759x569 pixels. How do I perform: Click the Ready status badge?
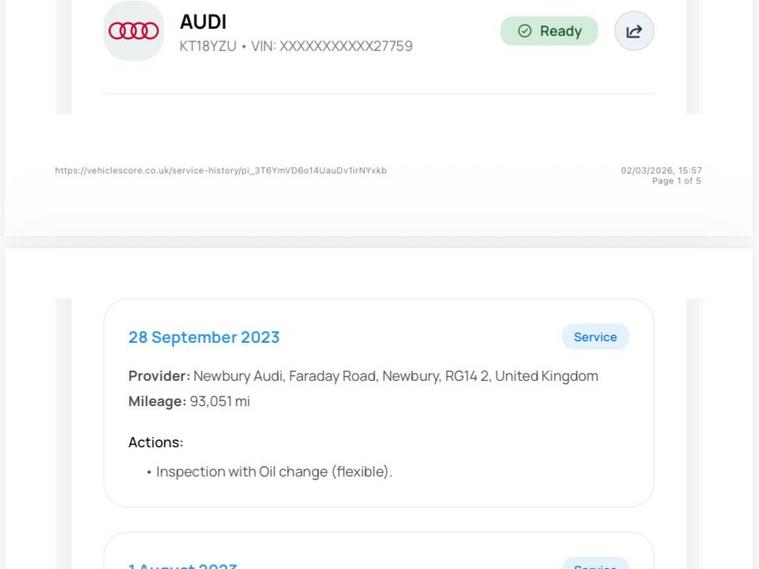click(549, 31)
